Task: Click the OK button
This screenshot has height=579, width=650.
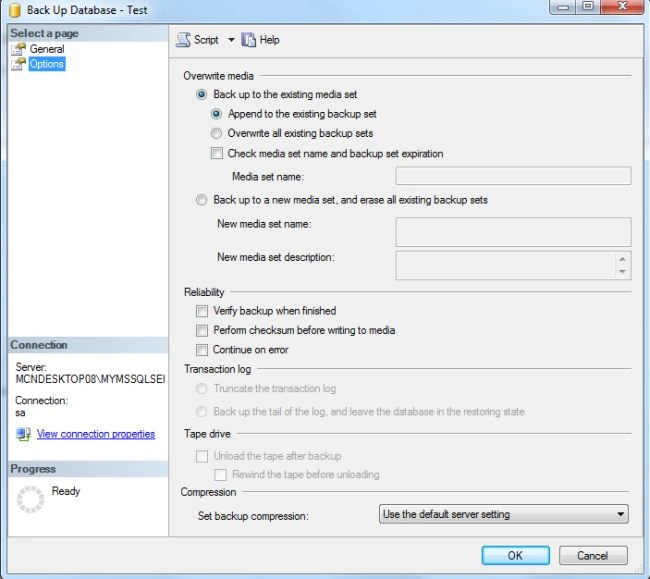Action: tap(516, 555)
